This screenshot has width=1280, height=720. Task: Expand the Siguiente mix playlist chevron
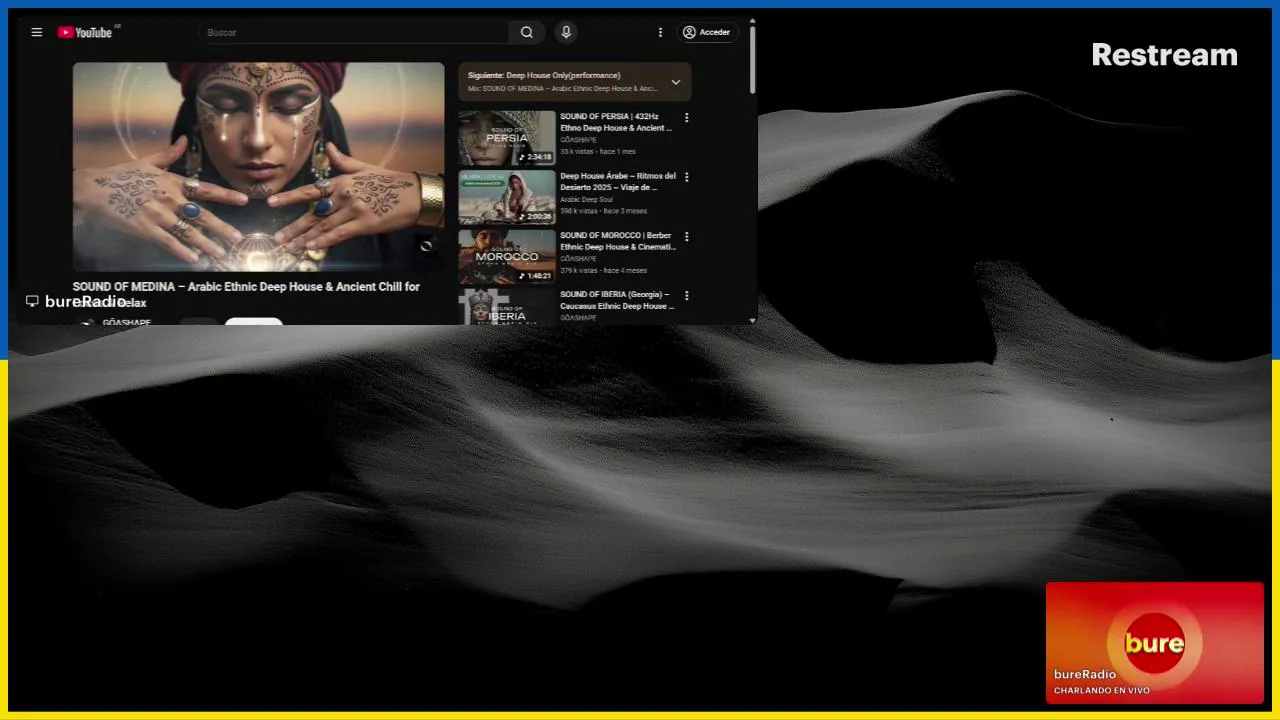[675, 82]
